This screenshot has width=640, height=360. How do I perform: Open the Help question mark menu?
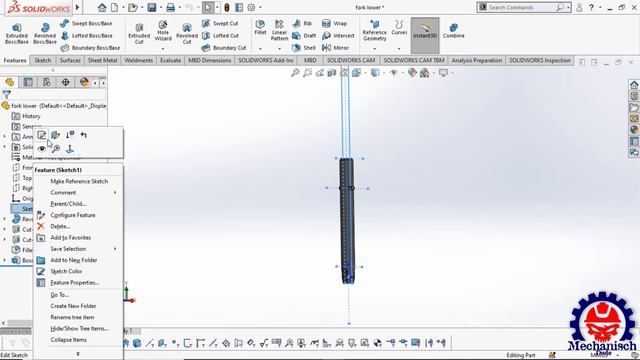pos(591,7)
